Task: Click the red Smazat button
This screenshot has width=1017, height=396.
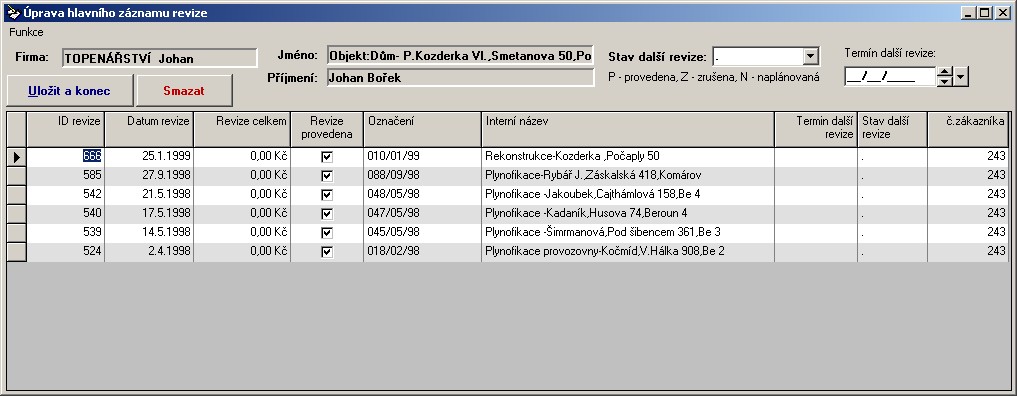Action: (x=184, y=91)
